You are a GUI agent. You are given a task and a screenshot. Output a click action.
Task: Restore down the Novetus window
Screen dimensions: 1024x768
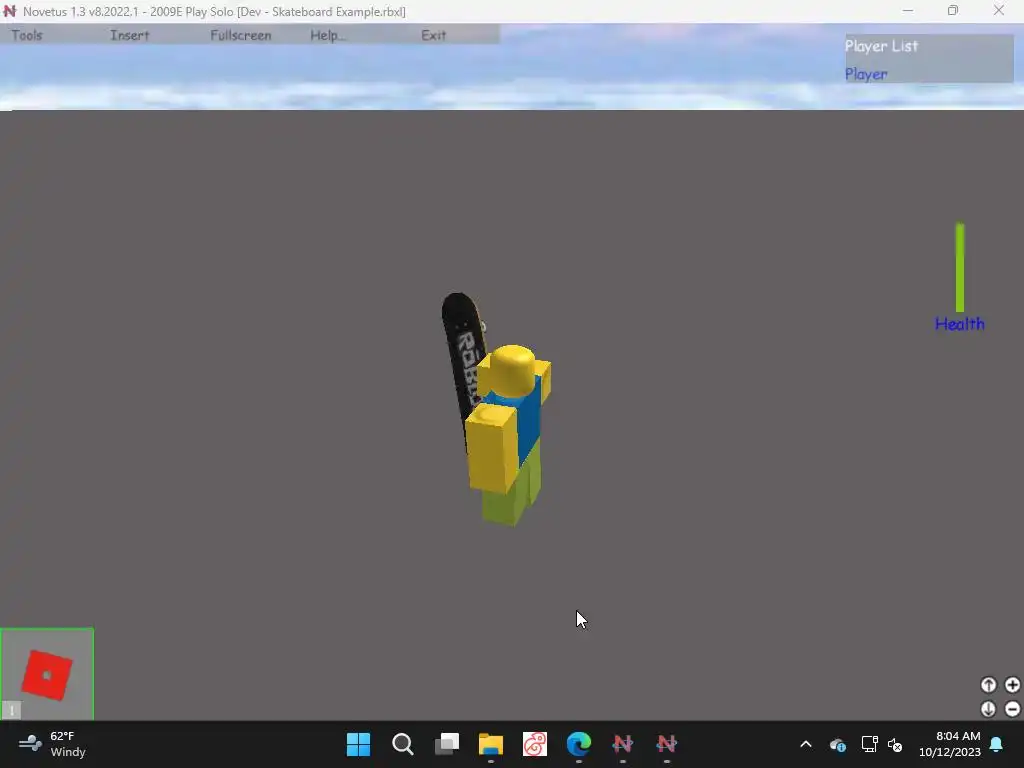click(953, 10)
